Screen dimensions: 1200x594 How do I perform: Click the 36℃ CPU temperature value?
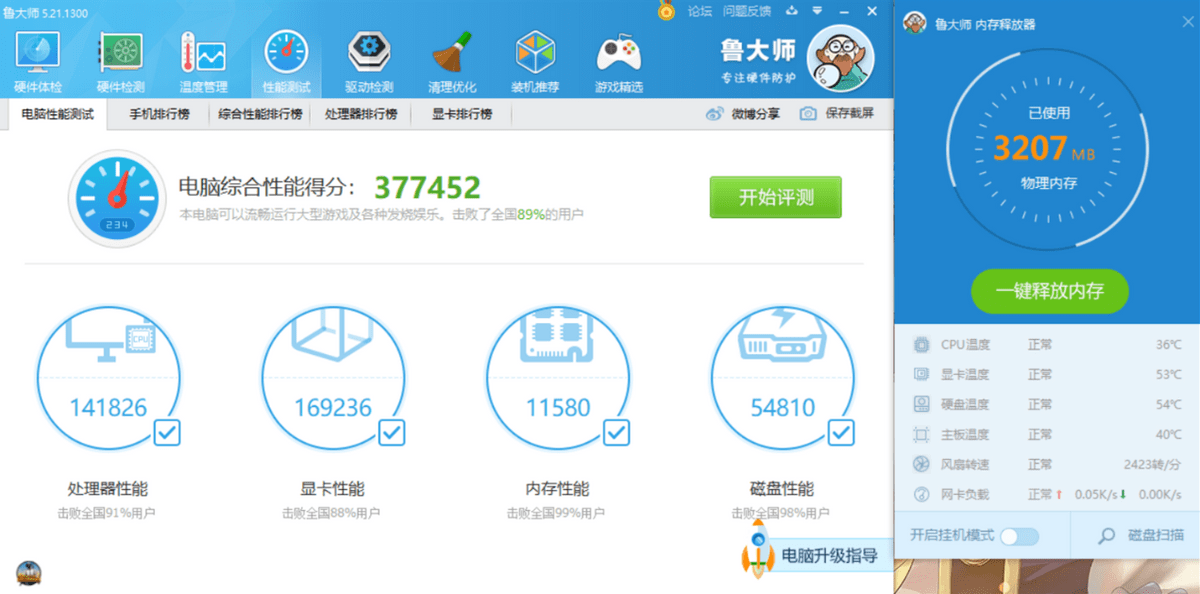pos(1169,345)
